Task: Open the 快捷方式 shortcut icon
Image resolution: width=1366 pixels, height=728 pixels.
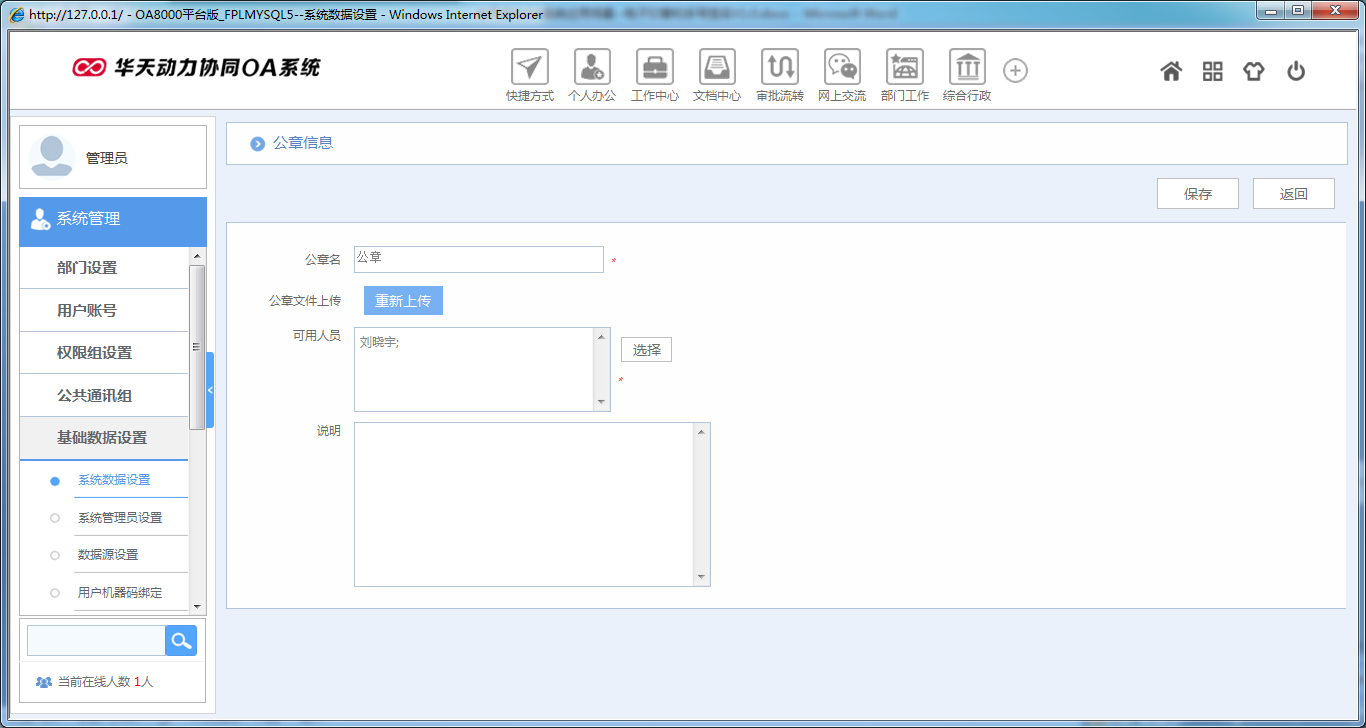Action: coord(530,68)
